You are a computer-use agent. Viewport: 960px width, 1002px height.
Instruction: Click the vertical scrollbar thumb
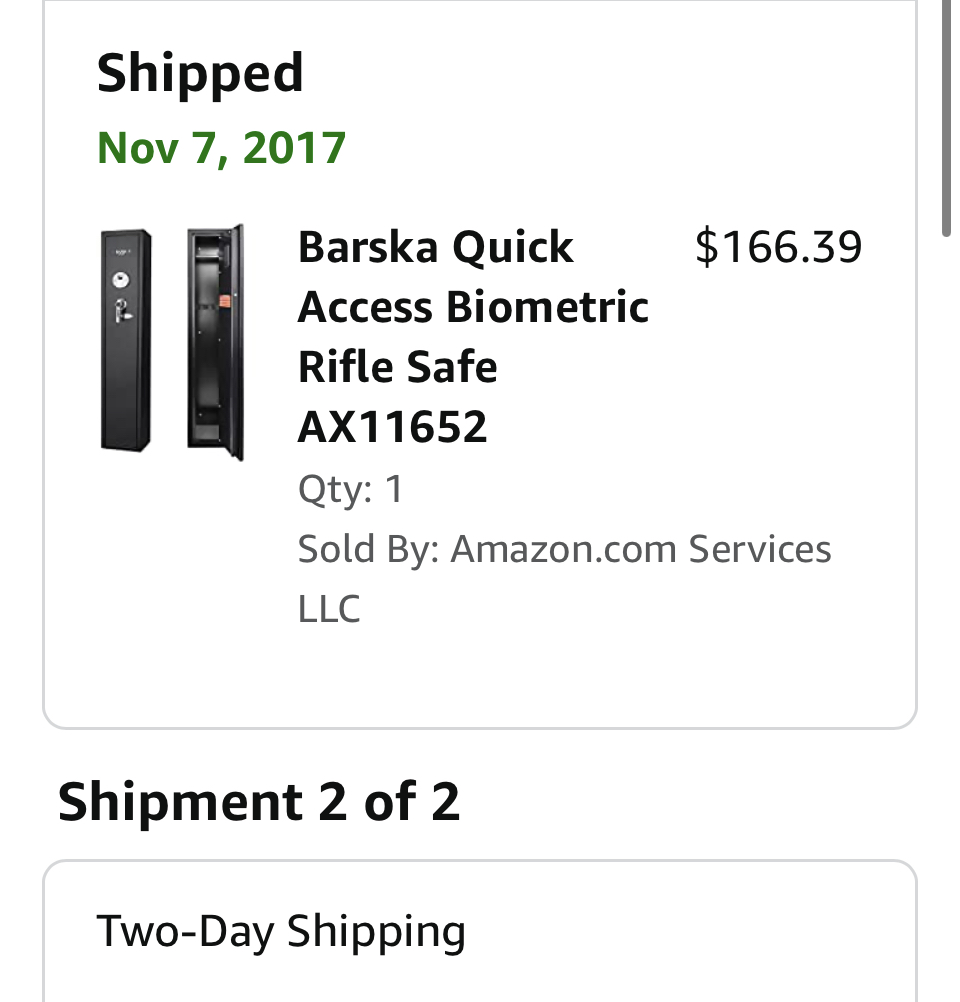946,120
